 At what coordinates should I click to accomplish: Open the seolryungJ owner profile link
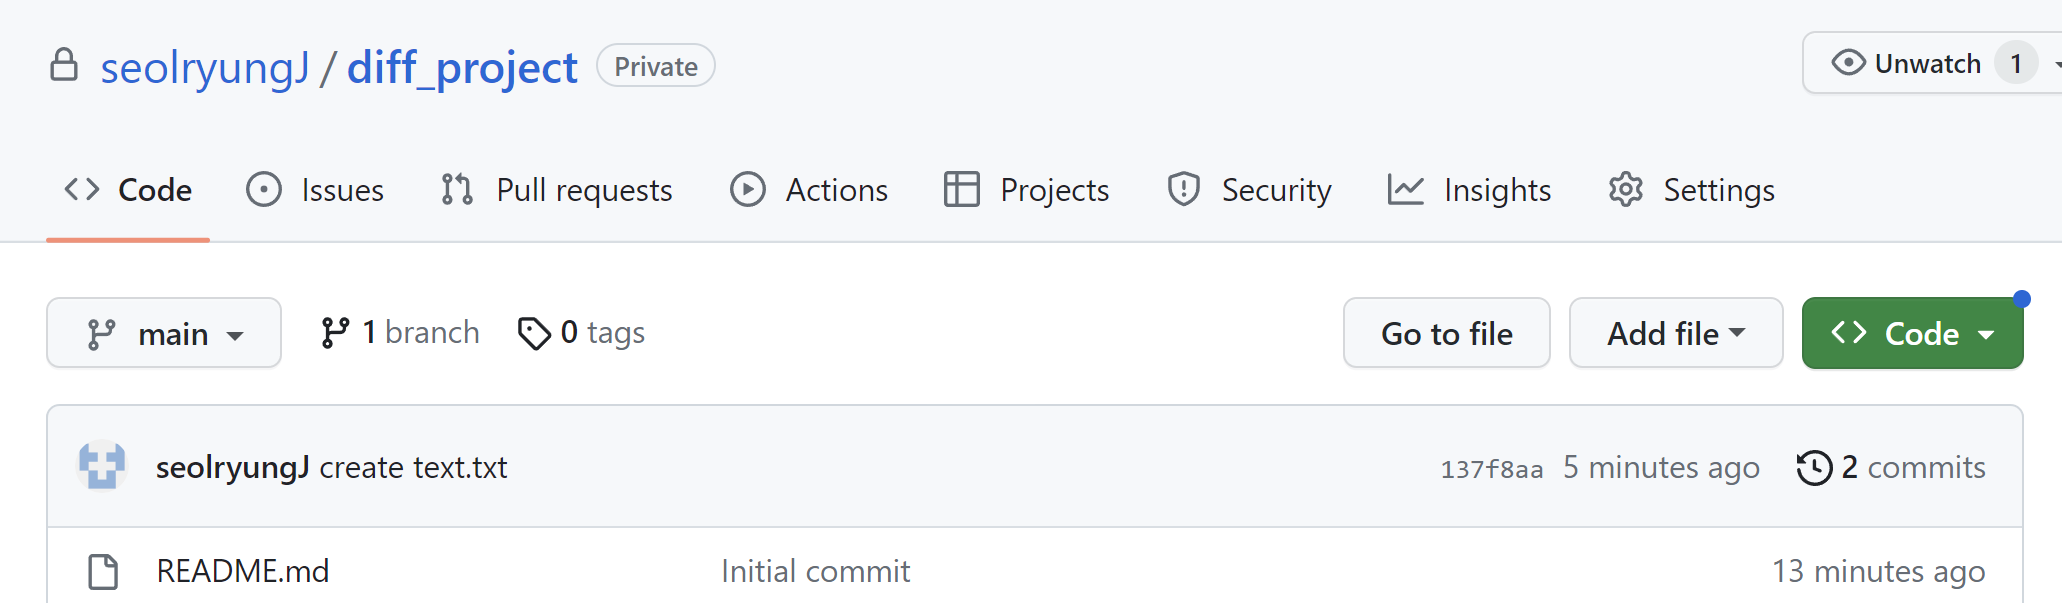pos(205,68)
